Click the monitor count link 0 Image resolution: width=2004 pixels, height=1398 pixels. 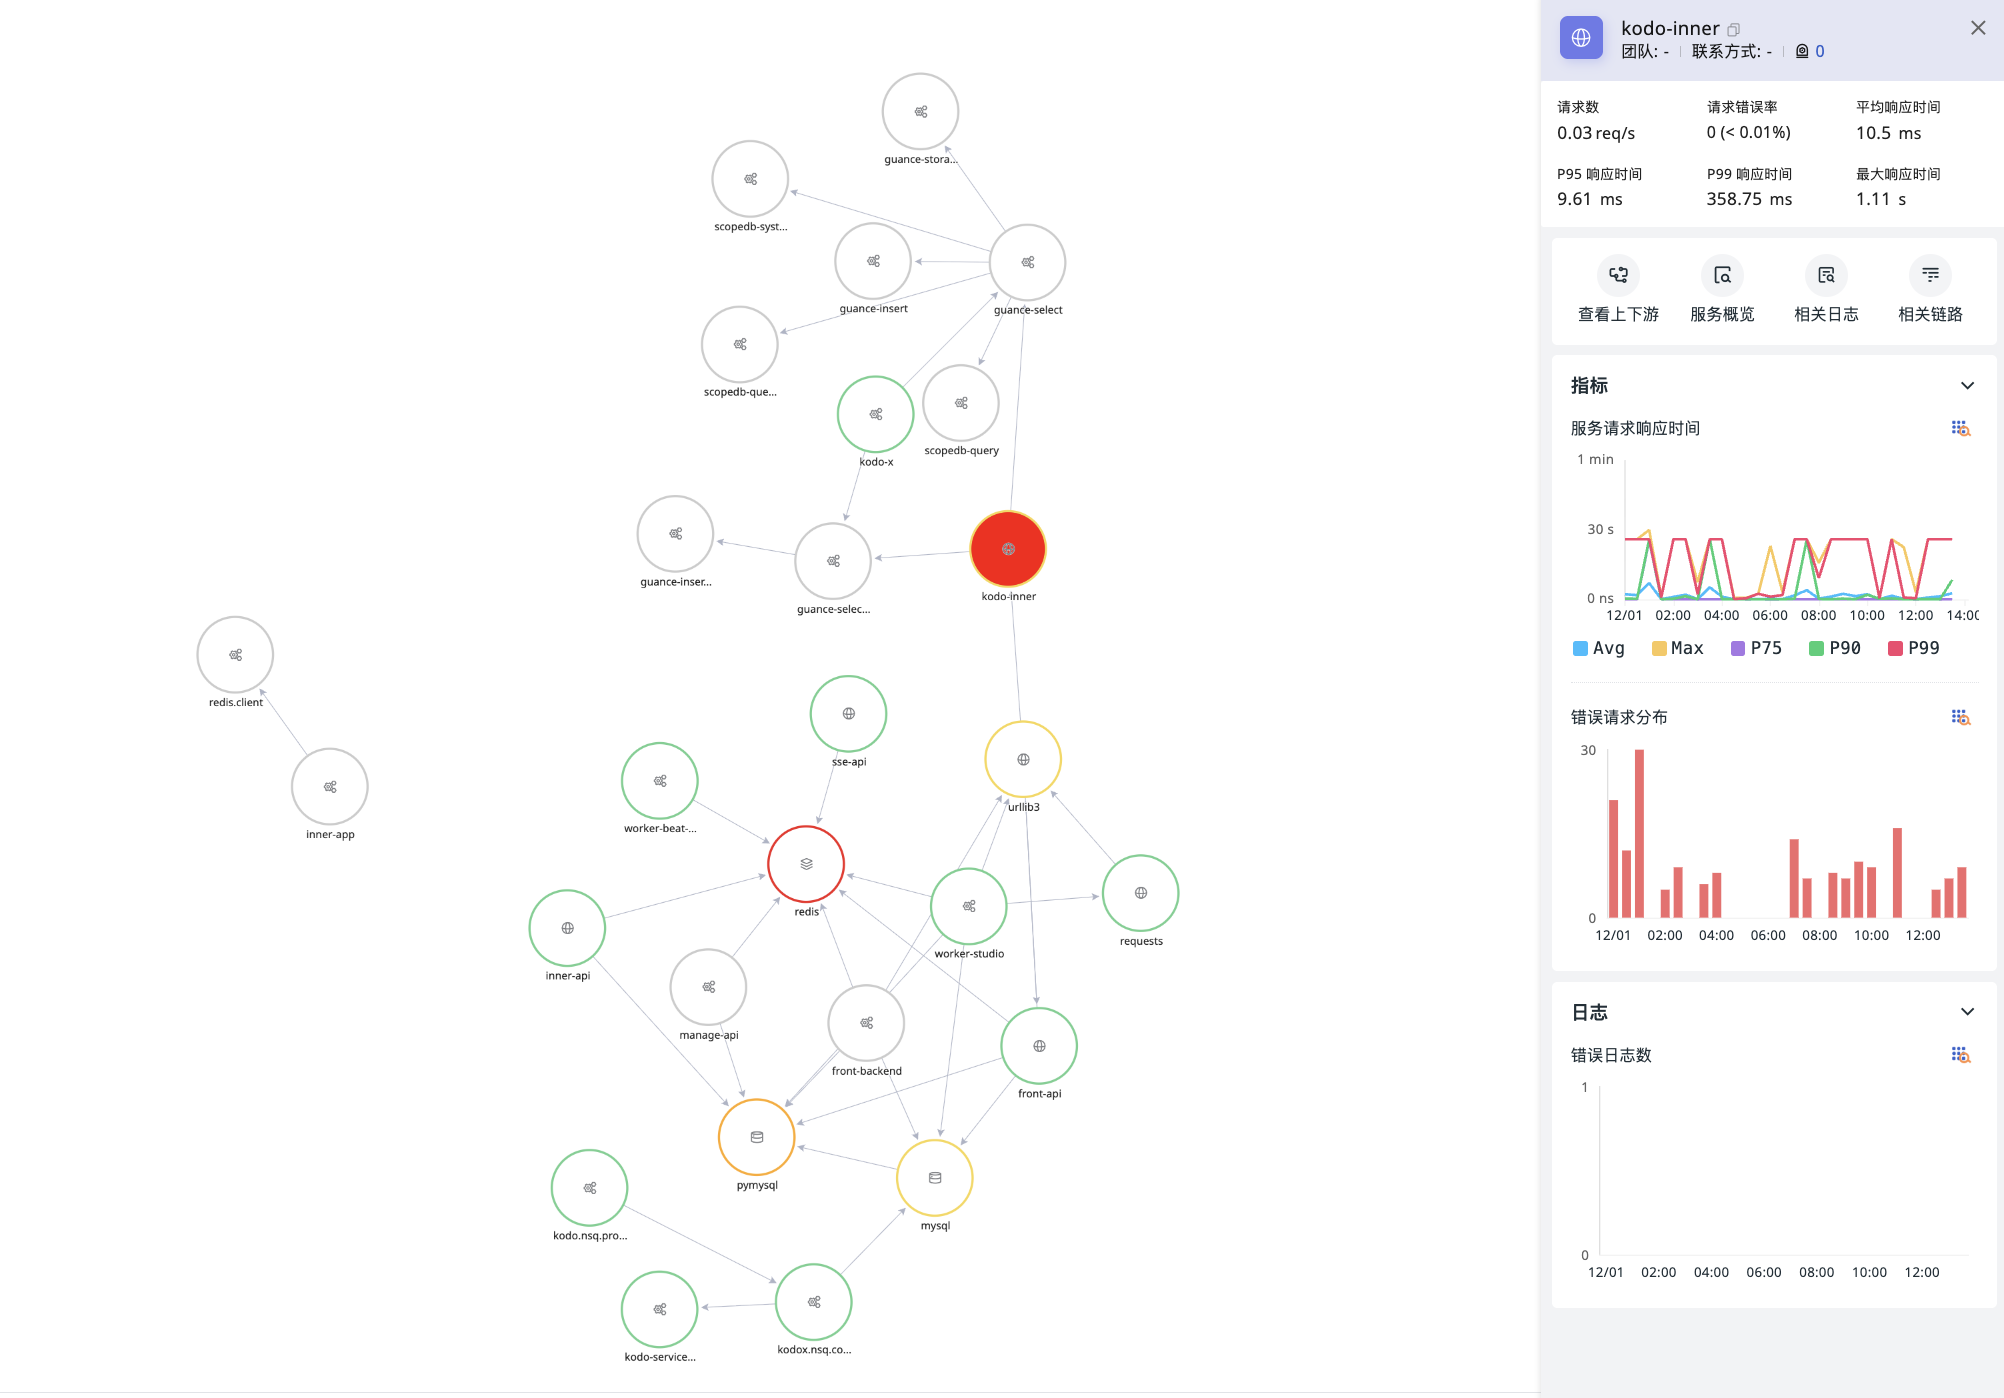[1819, 51]
